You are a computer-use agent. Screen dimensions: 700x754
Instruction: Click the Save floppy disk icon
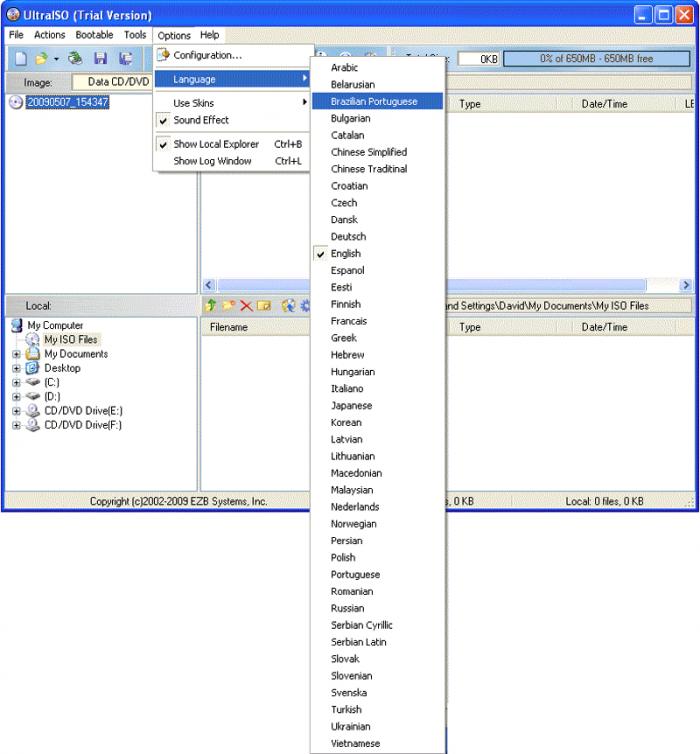click(x=100, y=58)
